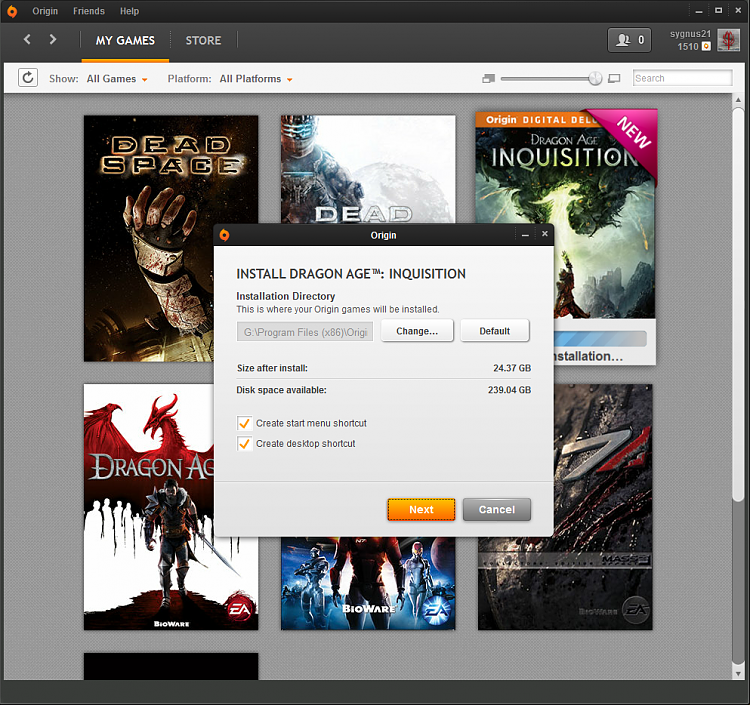Switch to the STORE tab
750x705 pixels.
(x=203, y=41)
